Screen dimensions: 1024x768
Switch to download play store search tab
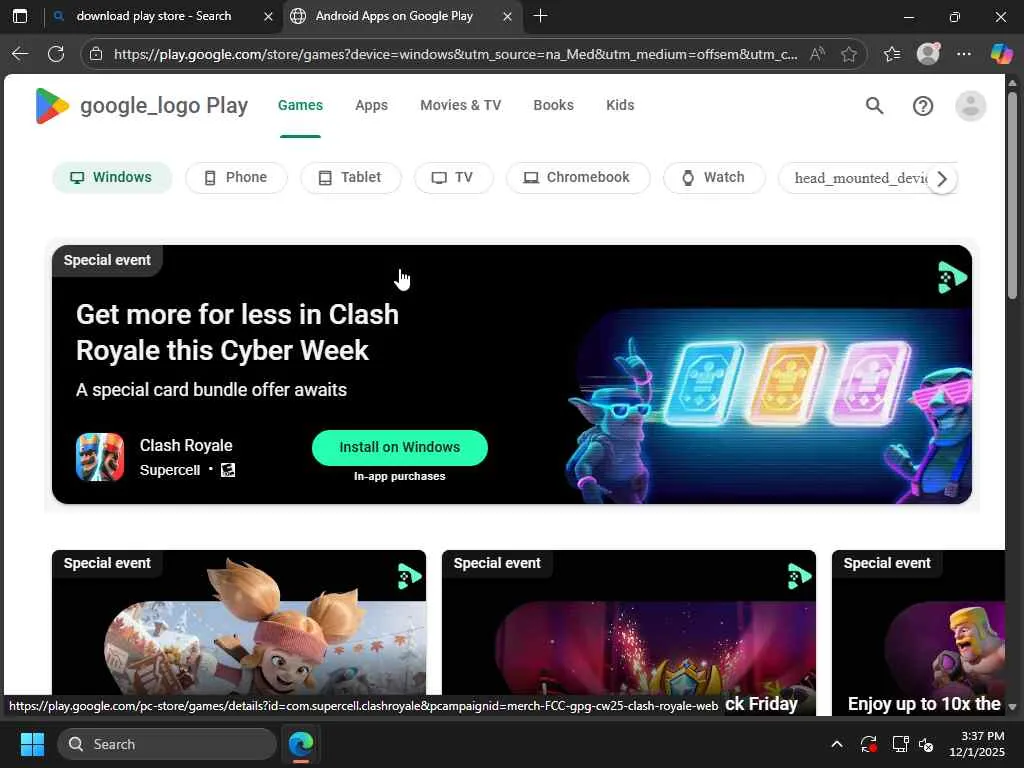coord(163,16)
